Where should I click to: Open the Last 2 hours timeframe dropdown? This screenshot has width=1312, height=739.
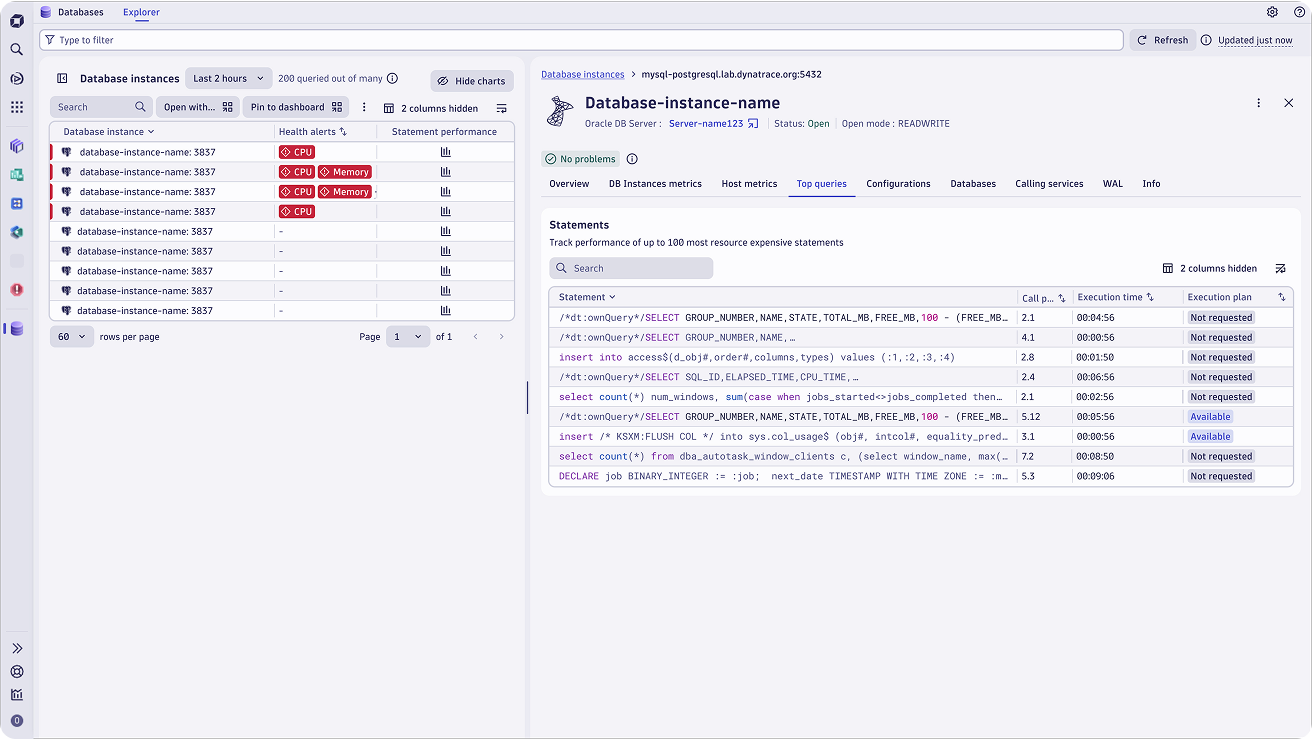(x=228, y=79)
